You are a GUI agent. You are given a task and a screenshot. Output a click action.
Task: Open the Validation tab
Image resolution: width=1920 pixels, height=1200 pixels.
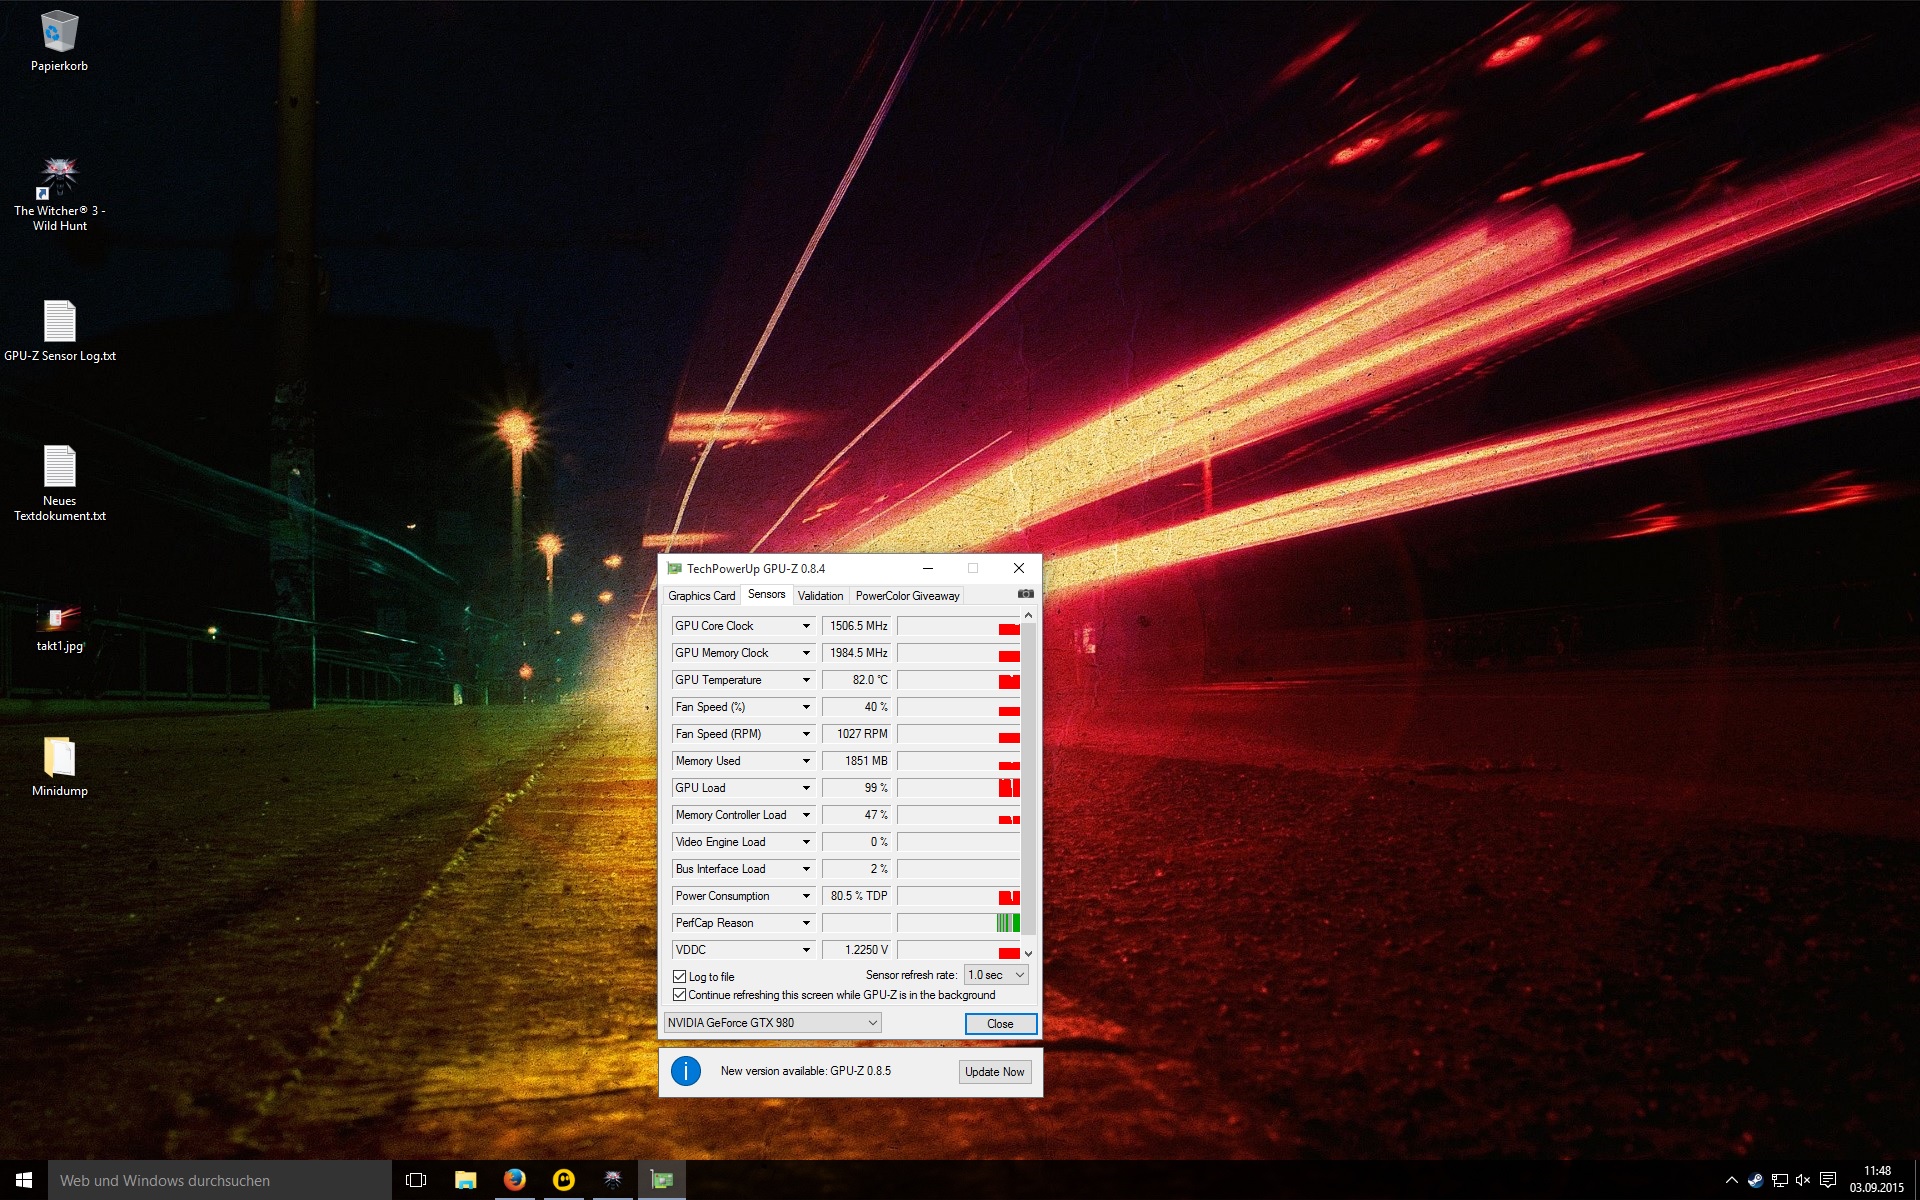[820, 595]
